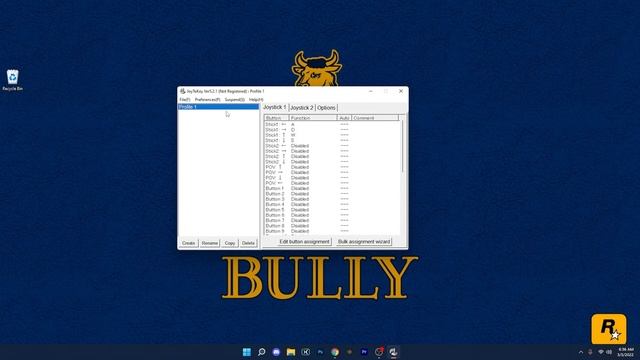Select the Button 9 row
Viewport: 640px width, 360px height.
[x=332, y=231]
